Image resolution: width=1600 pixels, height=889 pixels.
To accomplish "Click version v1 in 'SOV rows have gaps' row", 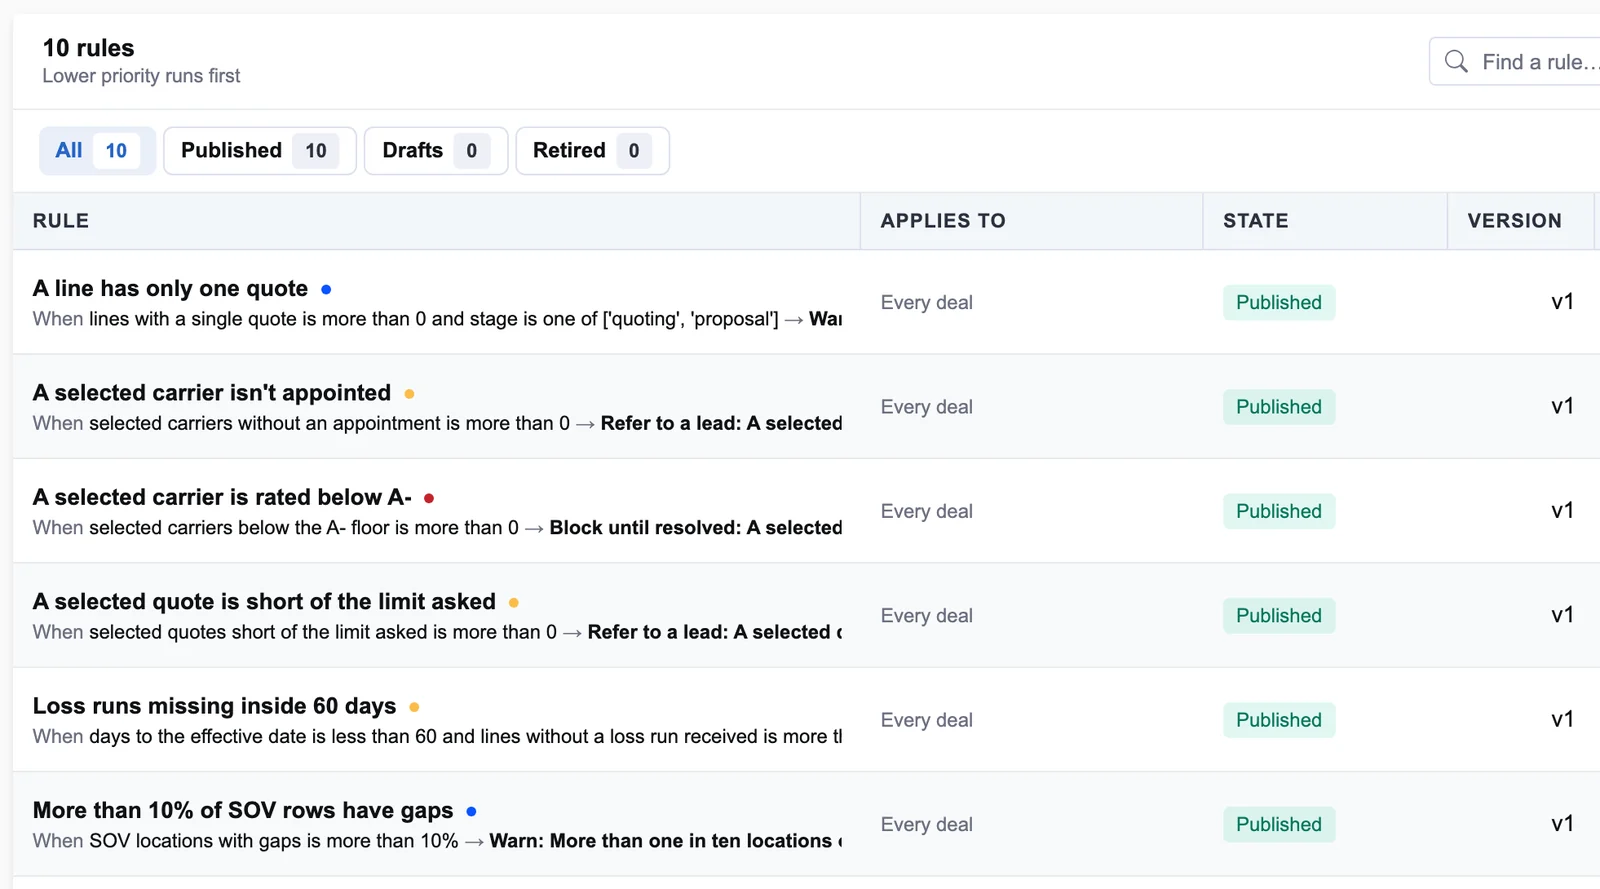I will [x=1562, y=823].
